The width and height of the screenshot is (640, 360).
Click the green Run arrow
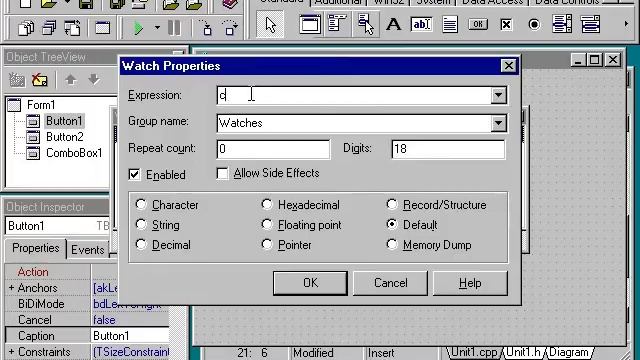tap(138, 28)
